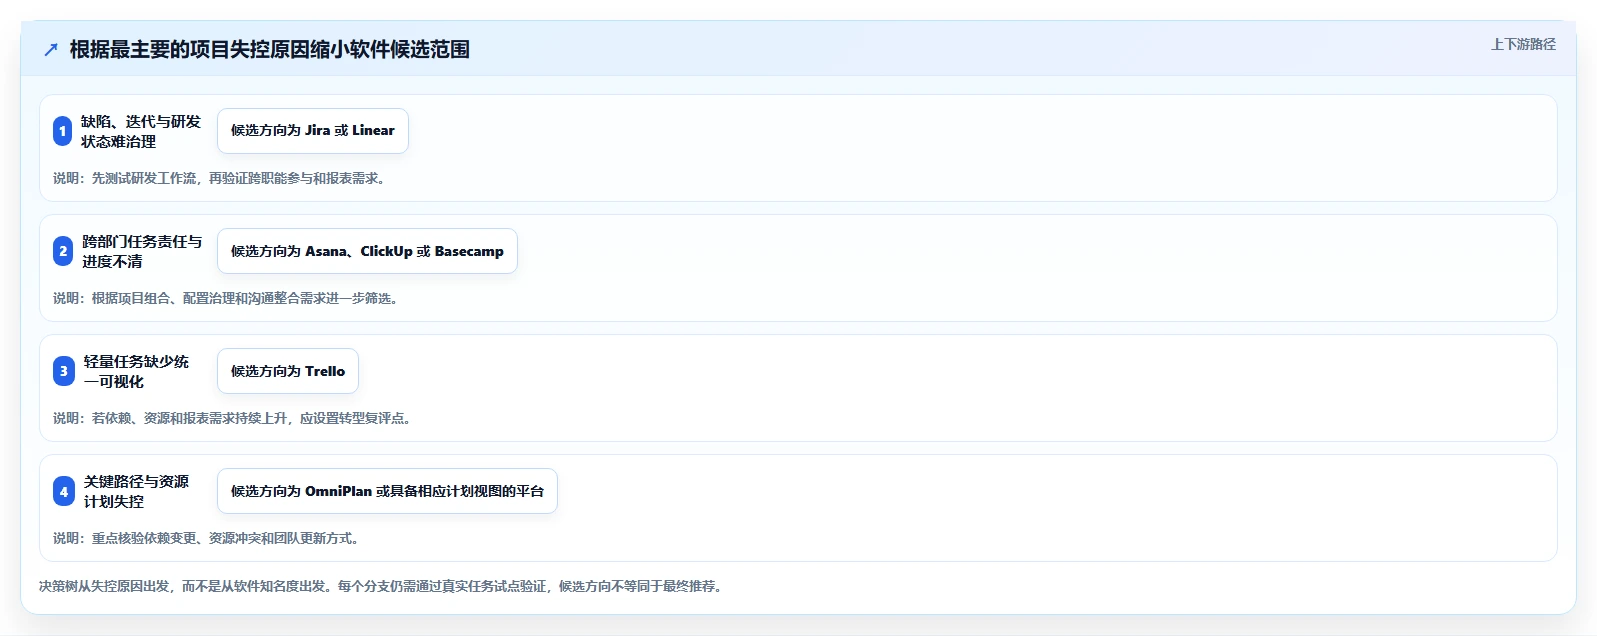The image size is (1597, 636).
Task: Click the heading 根据最主要的项目失控原因缩小软件候选范围
Action: (270, 50)
